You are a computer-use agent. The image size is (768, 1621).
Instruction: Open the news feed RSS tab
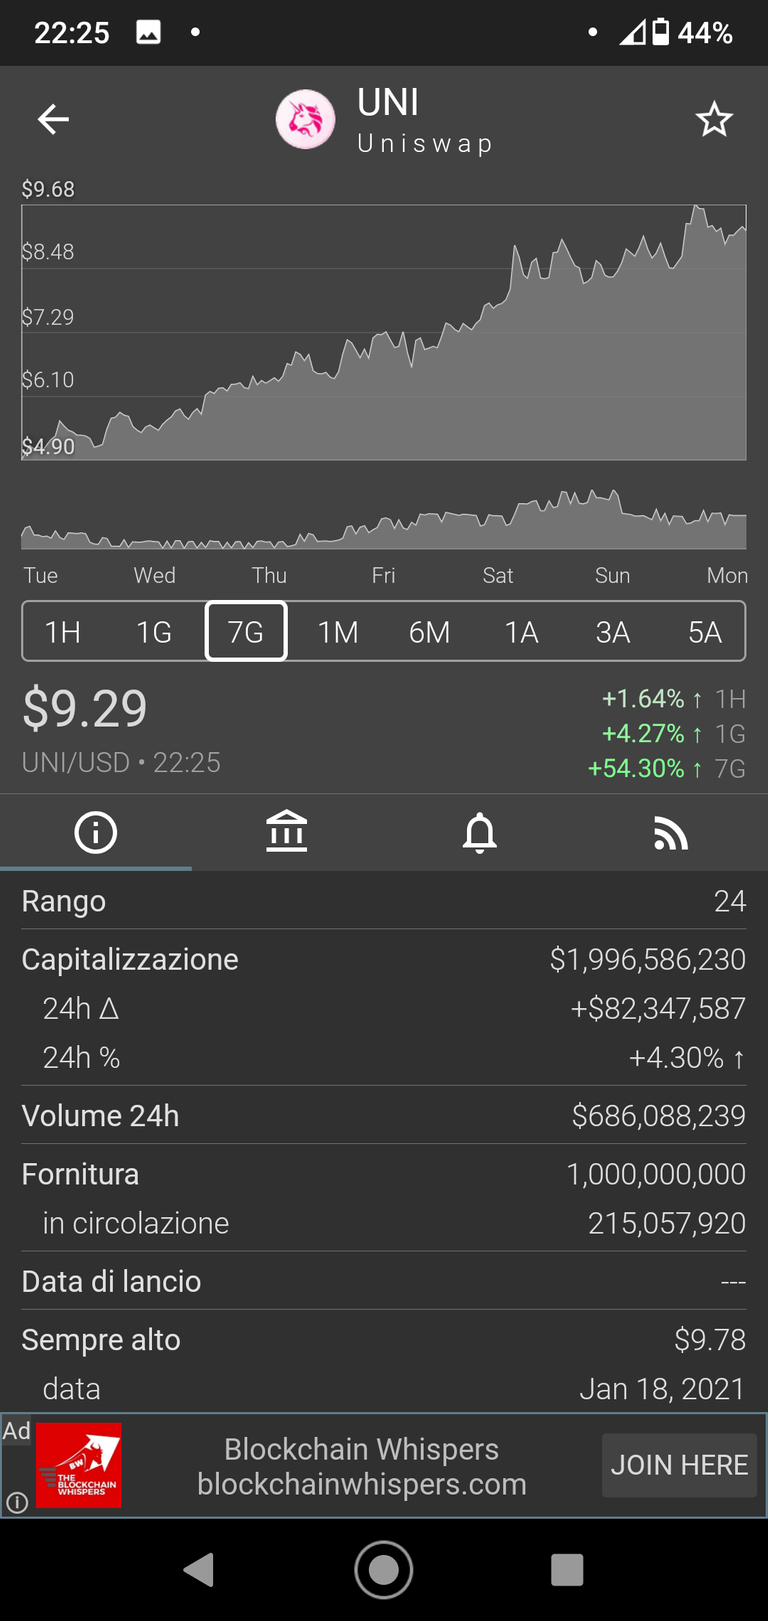tap(671, 834)
